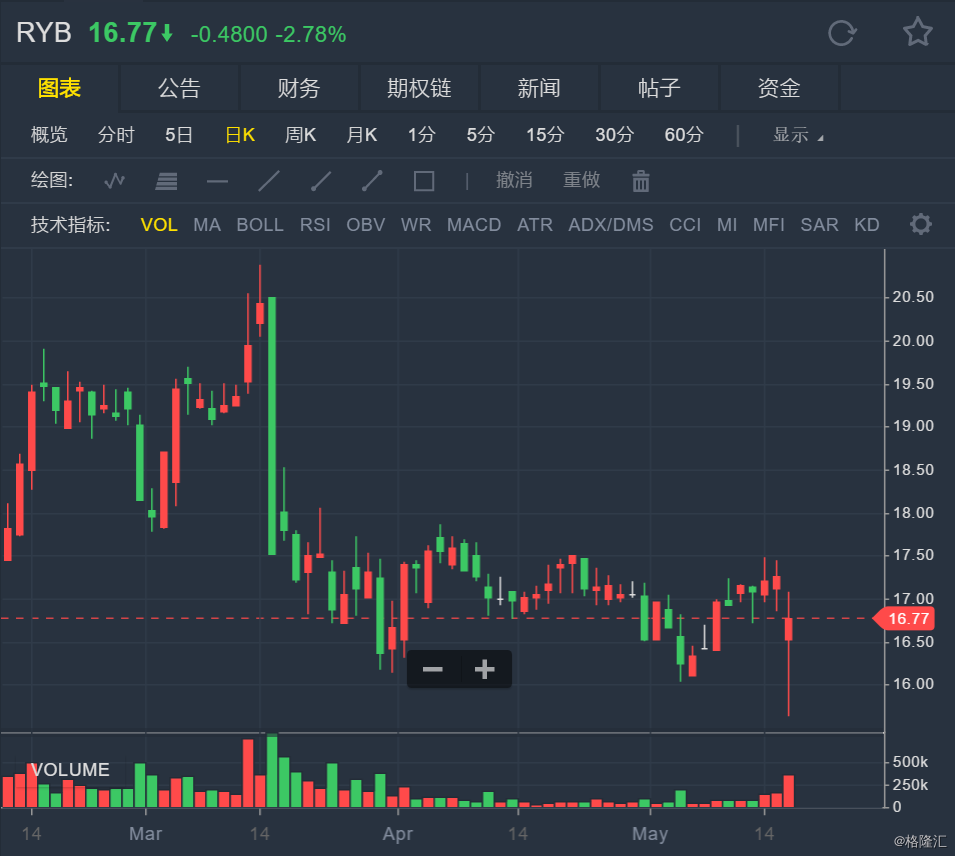Toggle the KD indicator
Image resolution: width=955 pixels, height=856 pixels.
867,225
